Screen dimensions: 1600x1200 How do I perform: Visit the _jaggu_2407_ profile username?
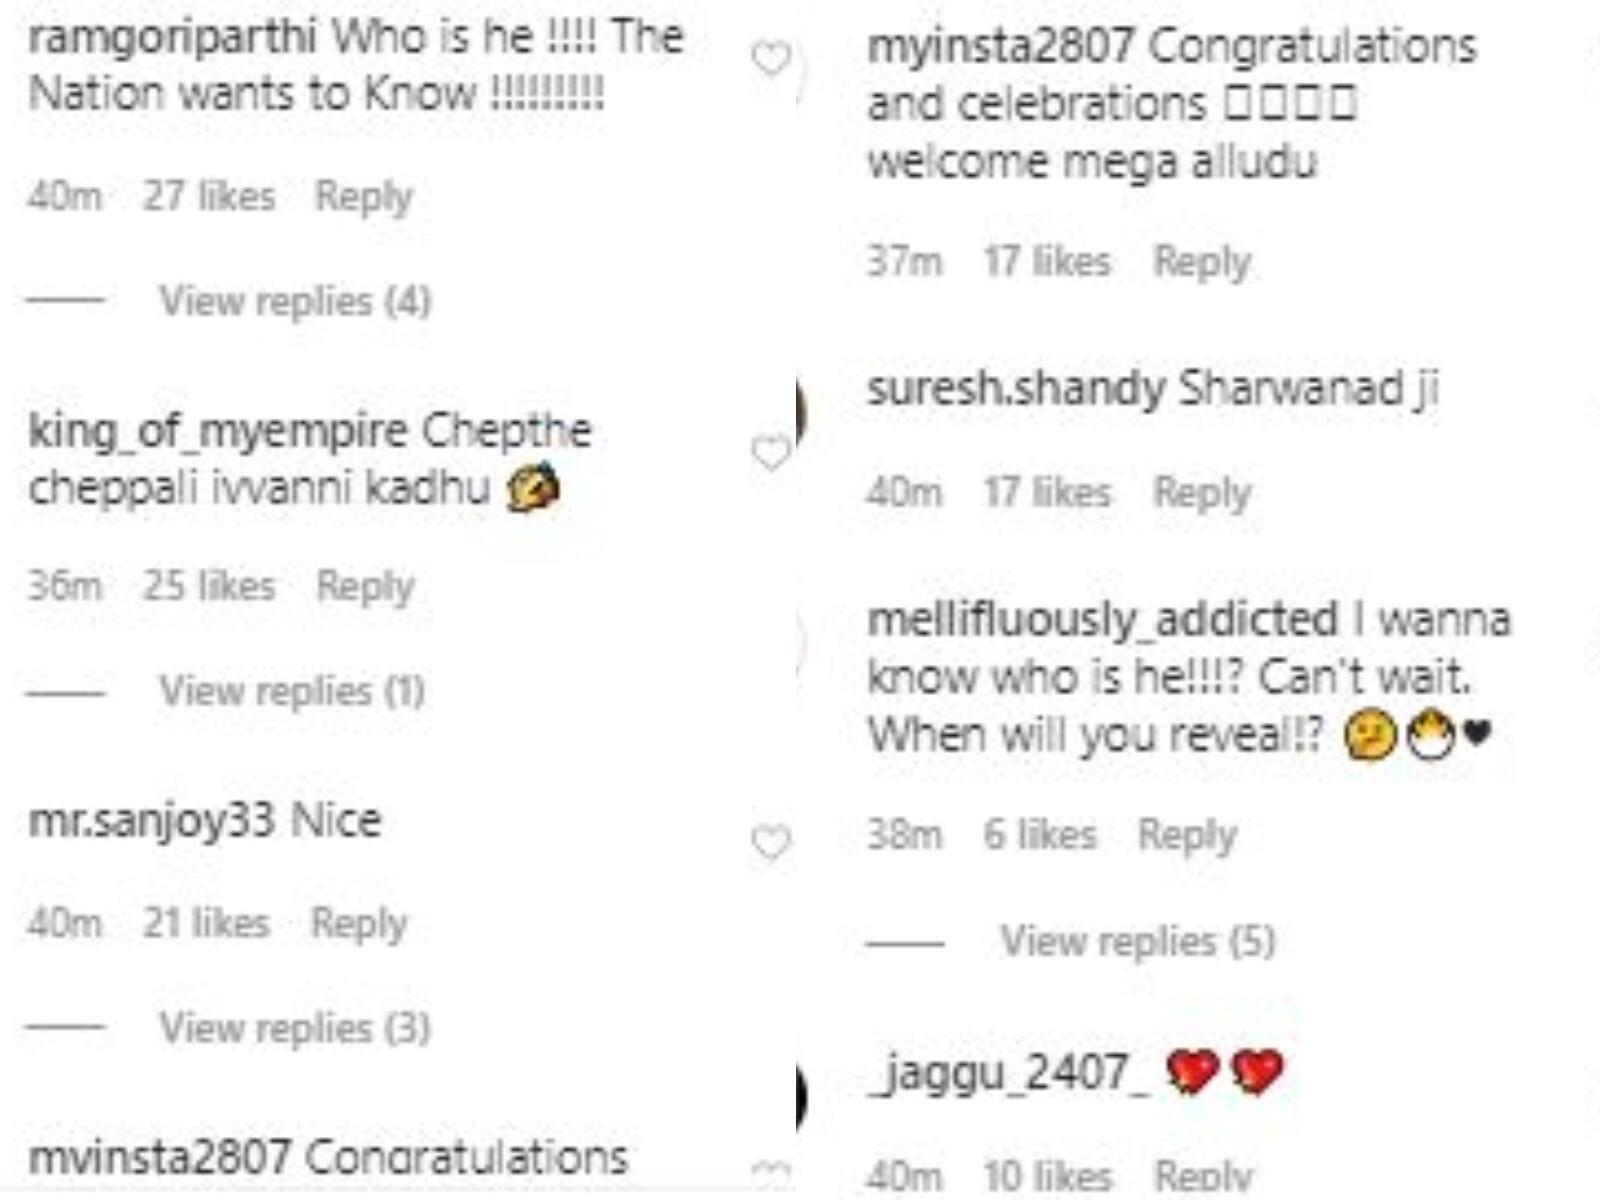tap(1008, 1074)
